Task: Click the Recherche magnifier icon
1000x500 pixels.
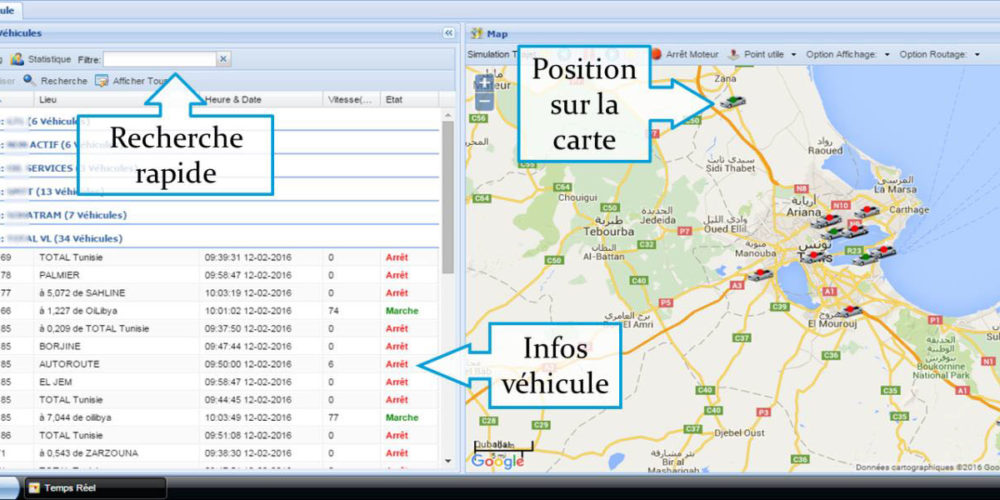Action: tap(29, 80)
